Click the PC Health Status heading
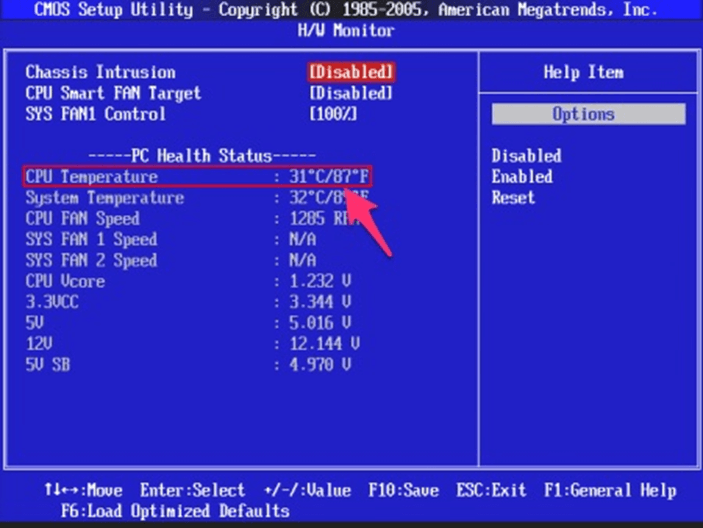Image resolution: width=703 pixels, height=528 pixels. pos(202,156)
